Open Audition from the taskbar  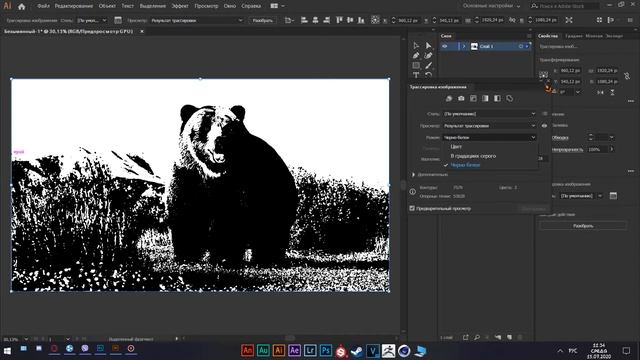click(263, 350)
